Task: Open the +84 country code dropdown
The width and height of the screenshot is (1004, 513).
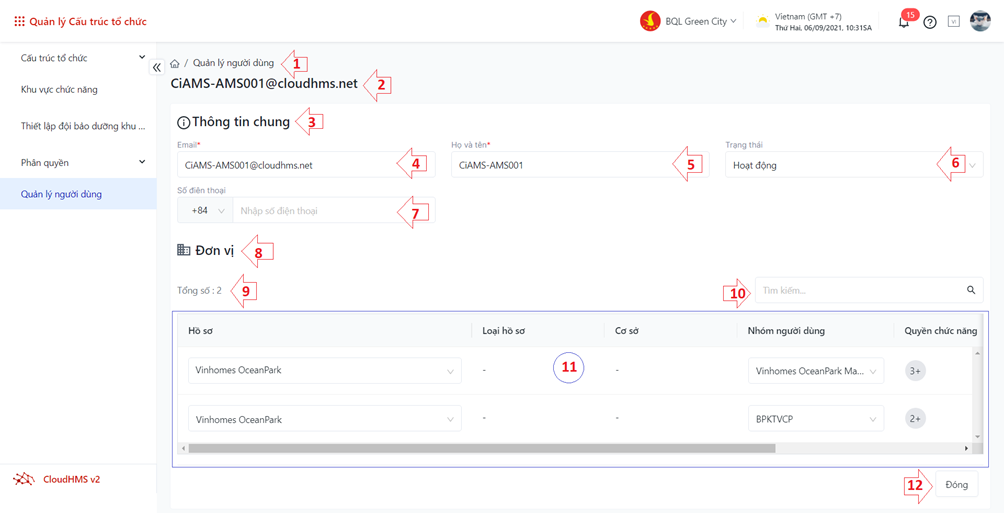Action: [205, 210]
